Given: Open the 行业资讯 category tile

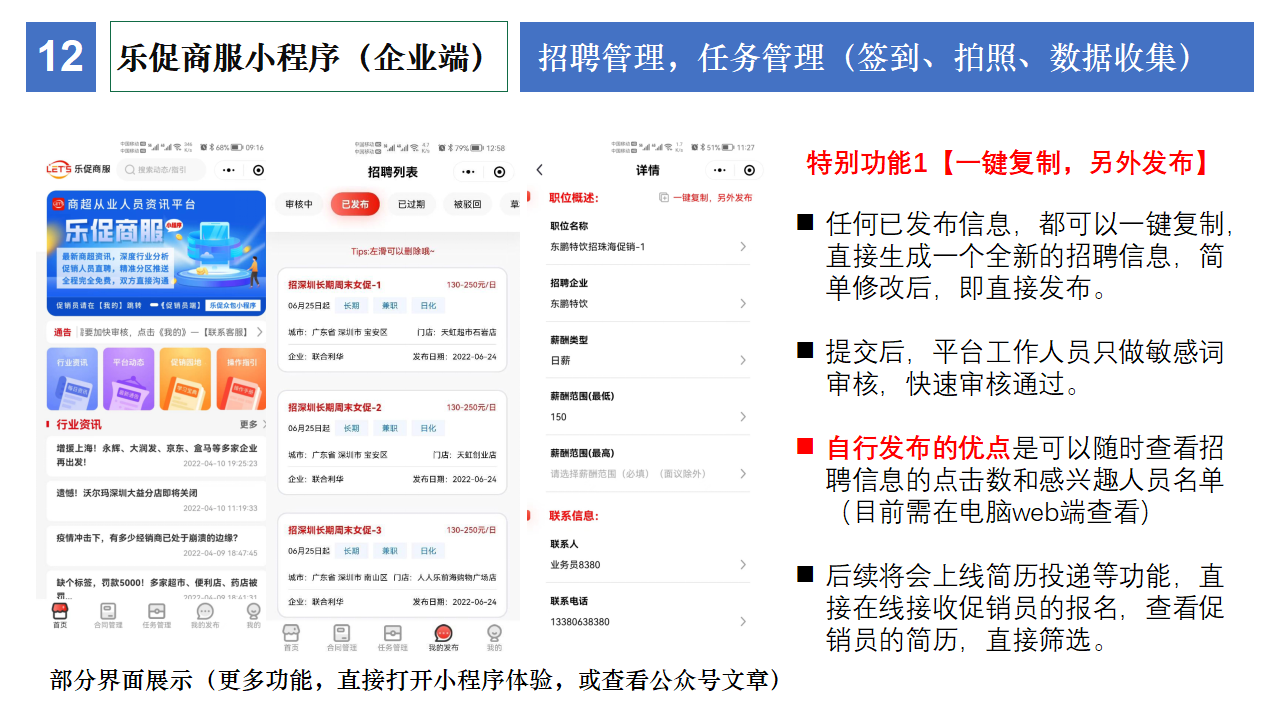Looking at the screenshot, I should click(x=72, y=378).
